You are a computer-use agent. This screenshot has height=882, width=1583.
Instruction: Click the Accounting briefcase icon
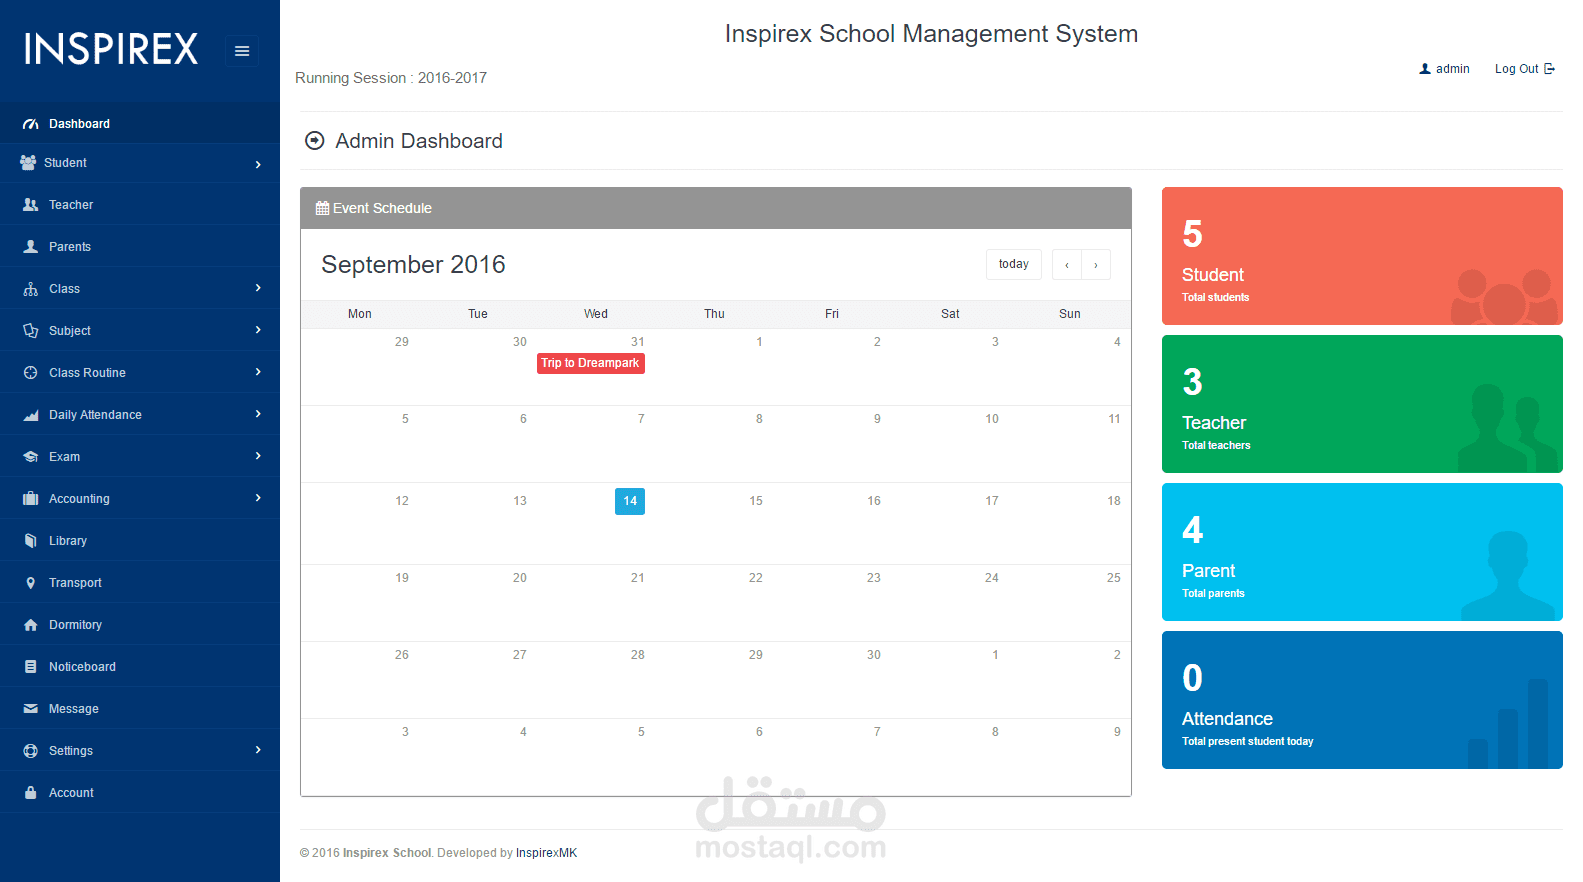[x=31, y=498]
